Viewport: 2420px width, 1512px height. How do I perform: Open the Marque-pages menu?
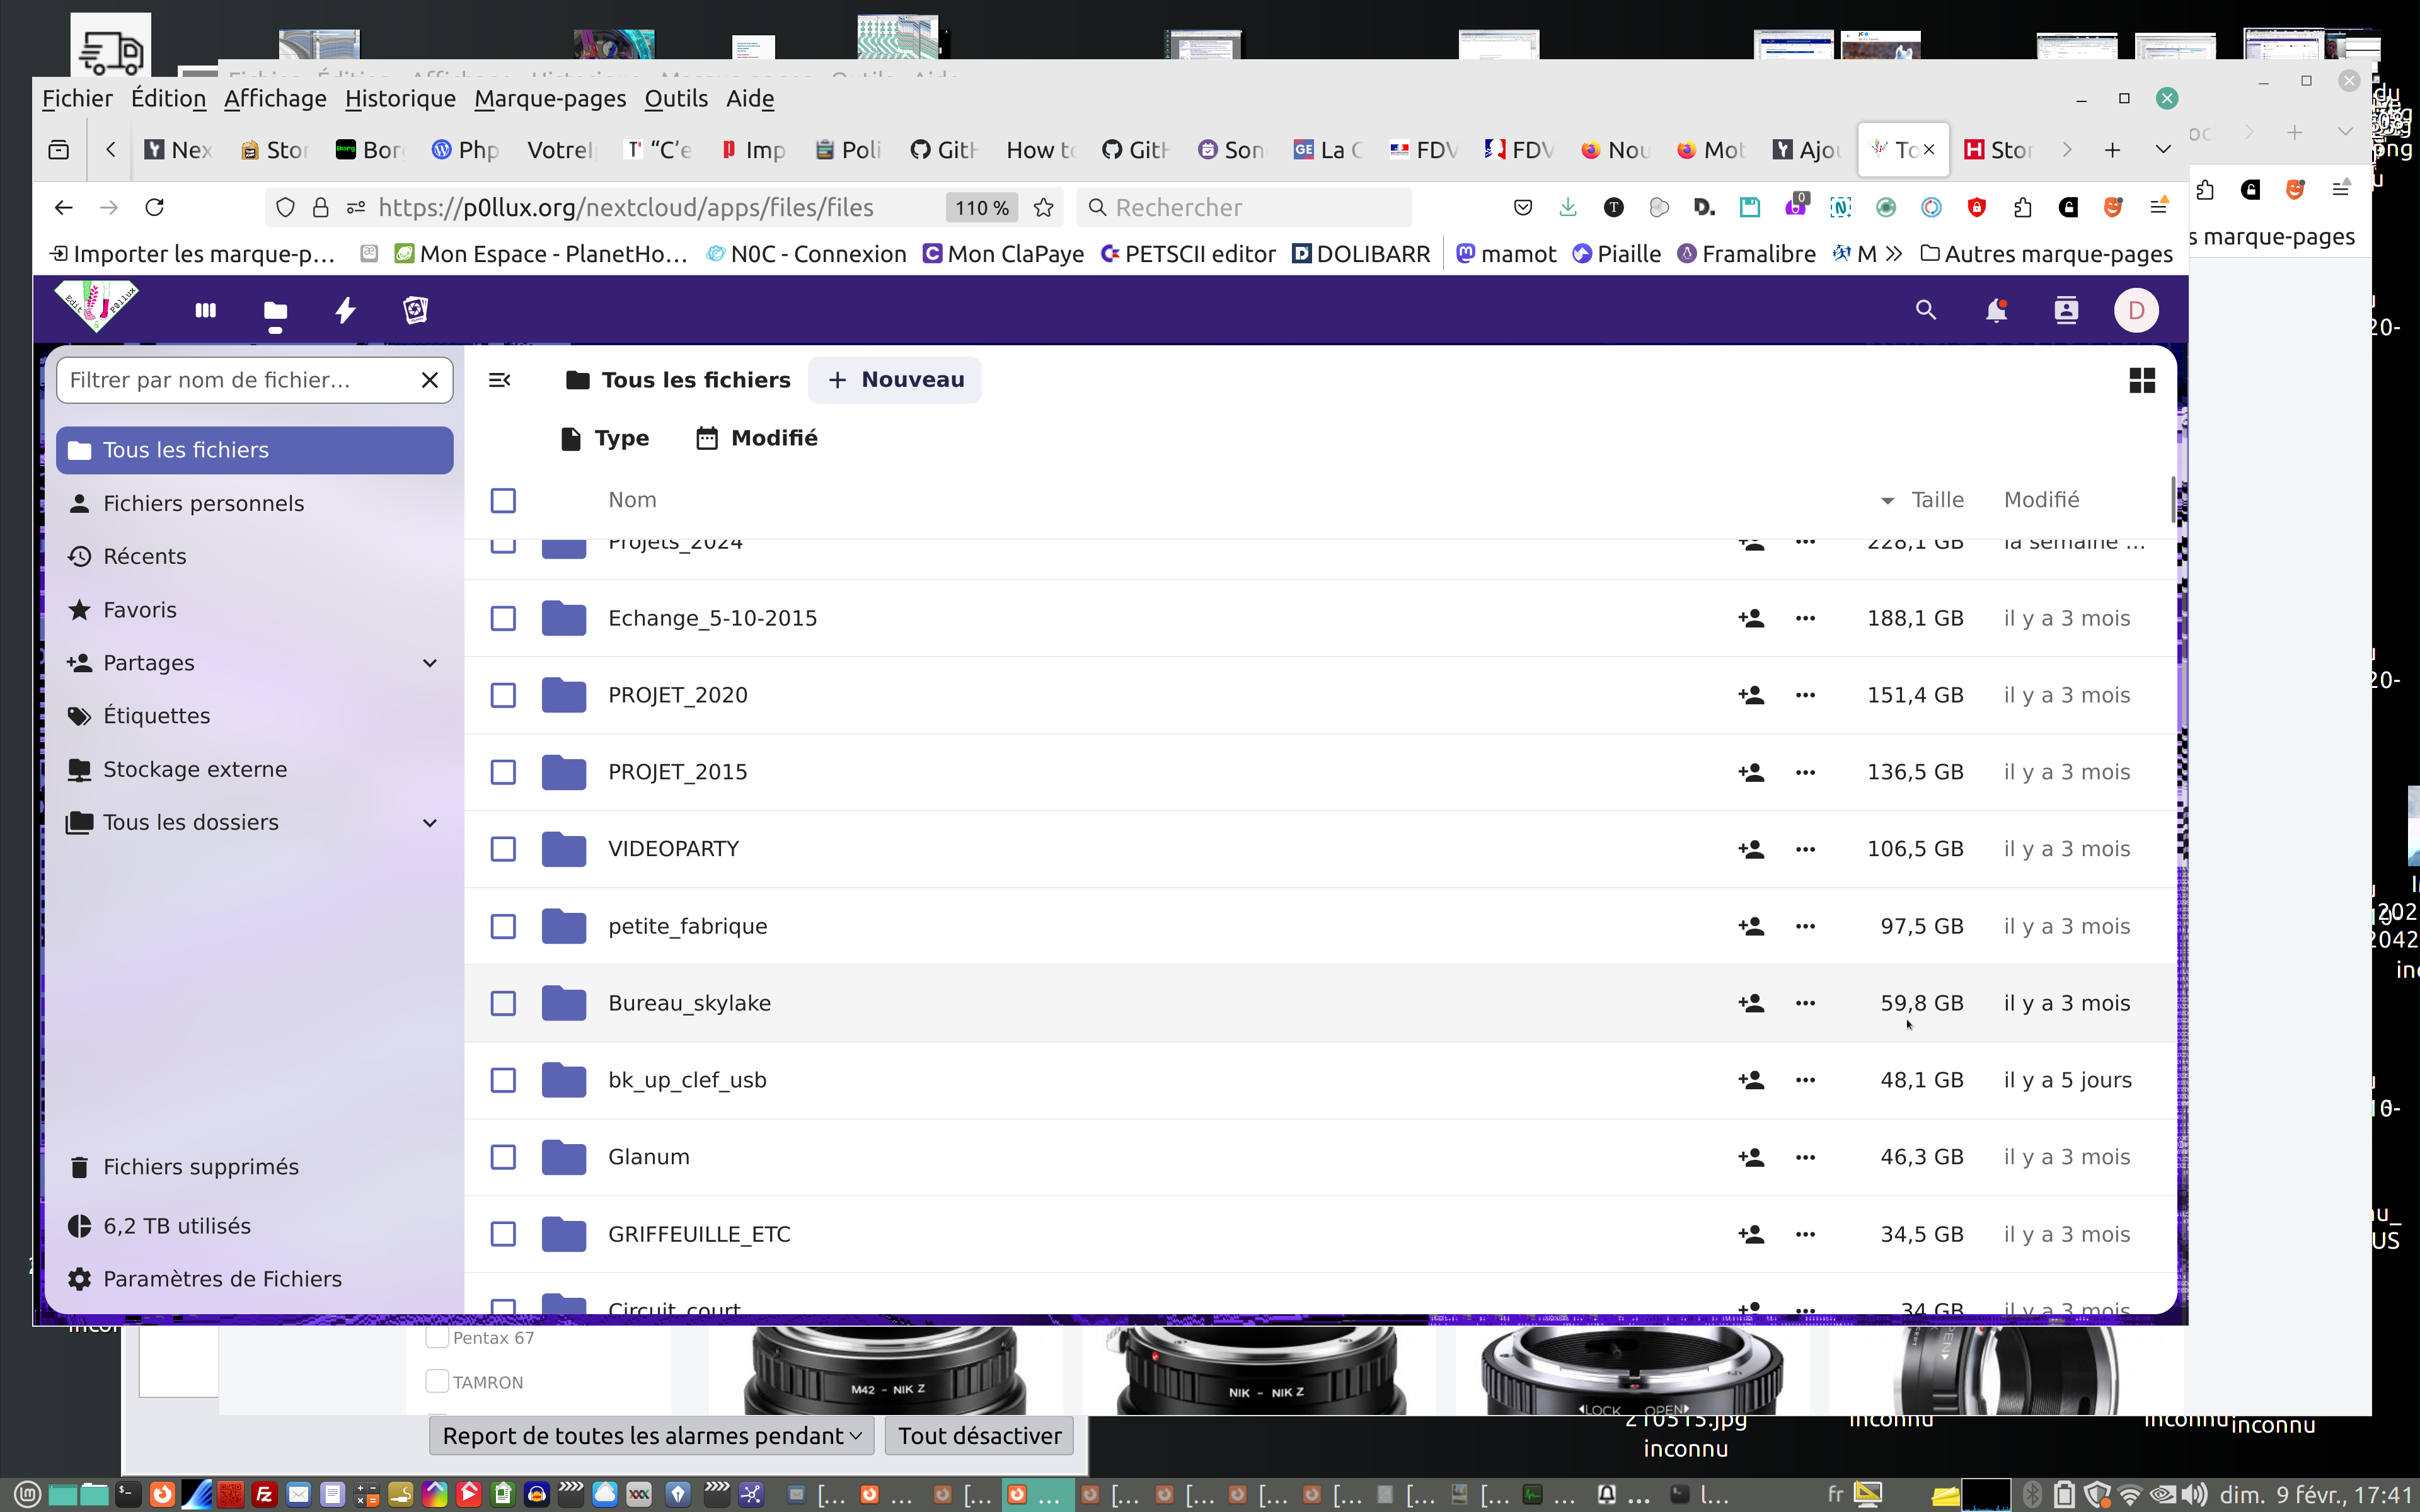click(550, 98)
